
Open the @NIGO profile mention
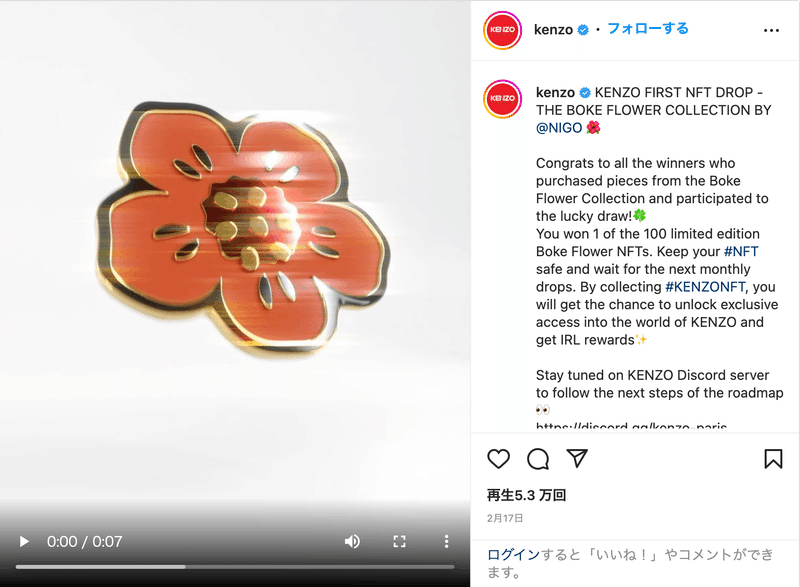coord(559,127)
